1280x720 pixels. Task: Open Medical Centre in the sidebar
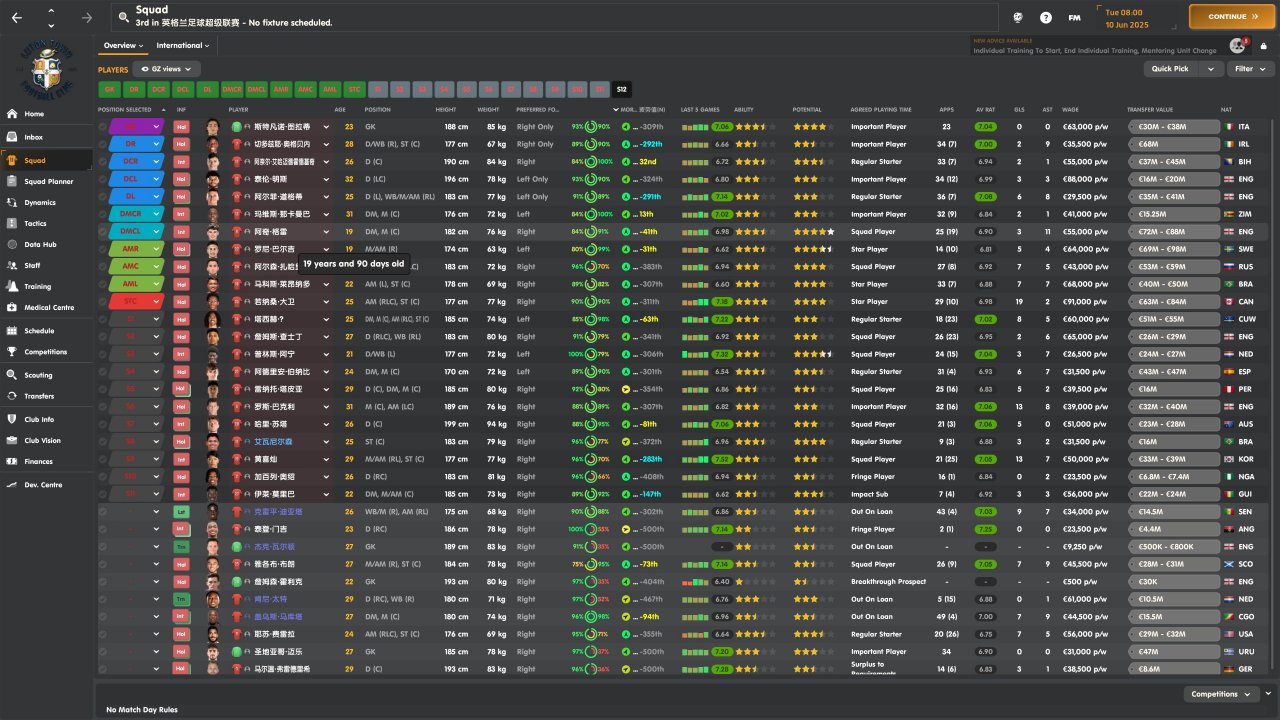coord(46,307)
